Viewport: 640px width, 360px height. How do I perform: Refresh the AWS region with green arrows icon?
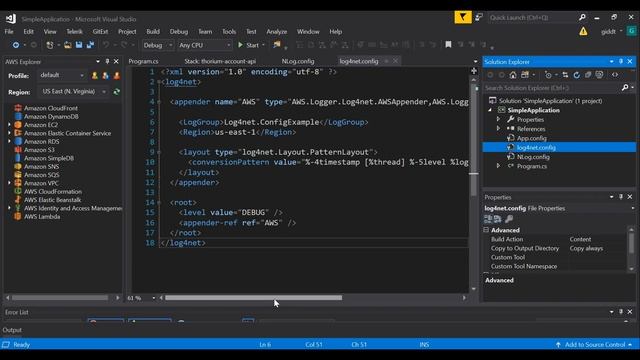coord(117,91)
